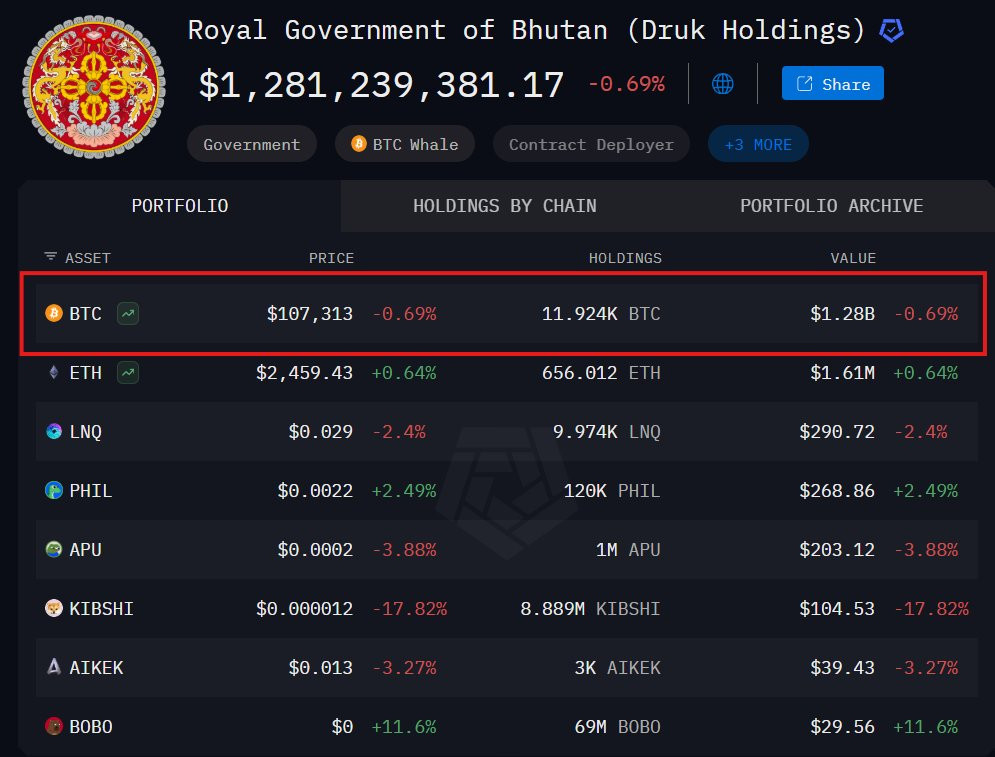
Task: Click the $39.43 AIKEK value
Action: [843, 668]
